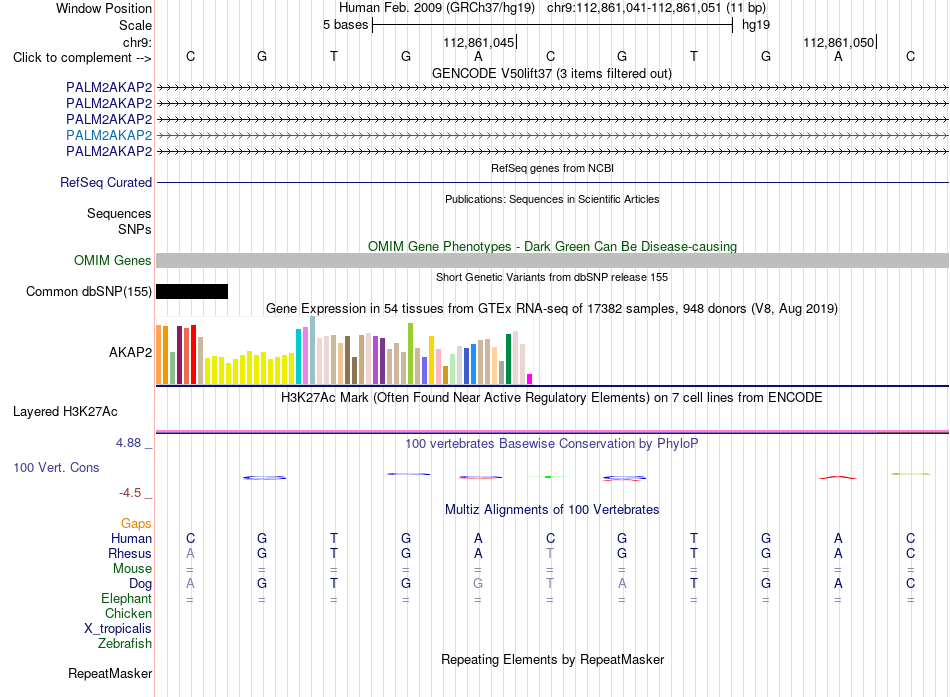
Task: Click the -4.5 conservation scale value
Action: pyautogui.click(x=130, y=493)
